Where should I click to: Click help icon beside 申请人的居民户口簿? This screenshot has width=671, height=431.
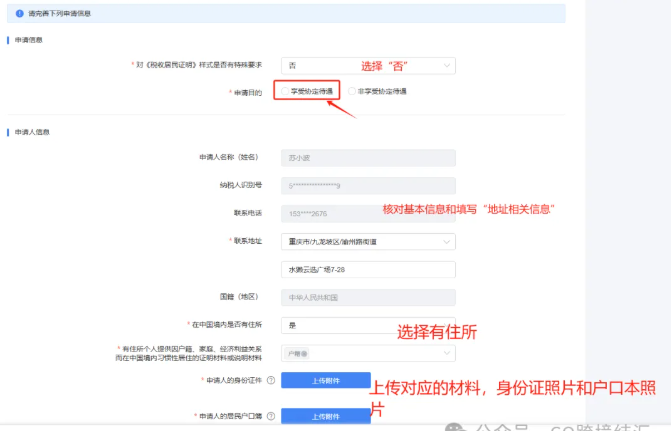(271, 415)
